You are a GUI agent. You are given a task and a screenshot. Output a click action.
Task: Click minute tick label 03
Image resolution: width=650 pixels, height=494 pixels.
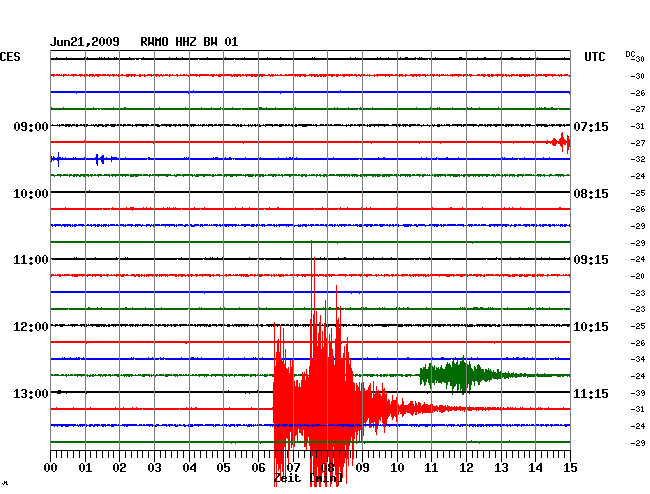(154, 468)
